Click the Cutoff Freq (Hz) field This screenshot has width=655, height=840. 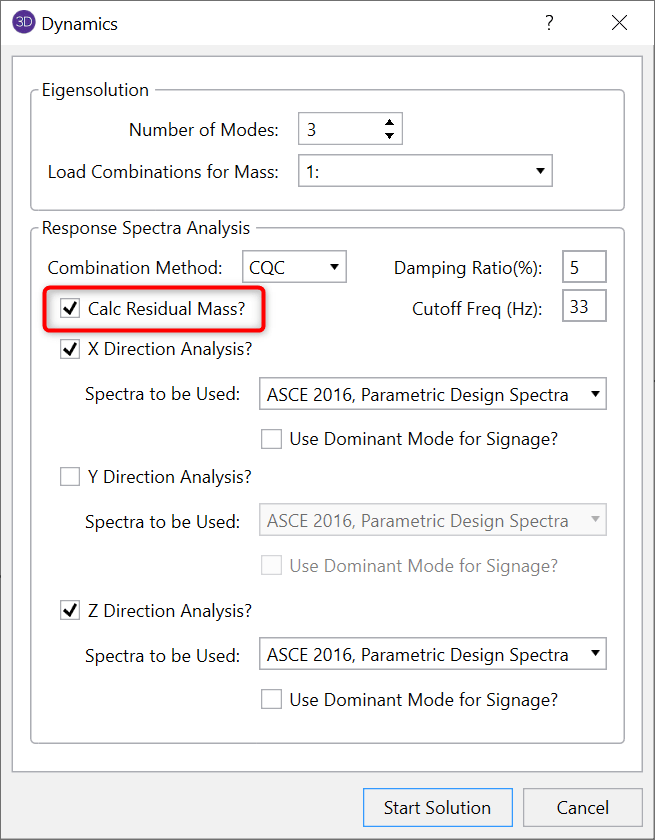[584, 307]
